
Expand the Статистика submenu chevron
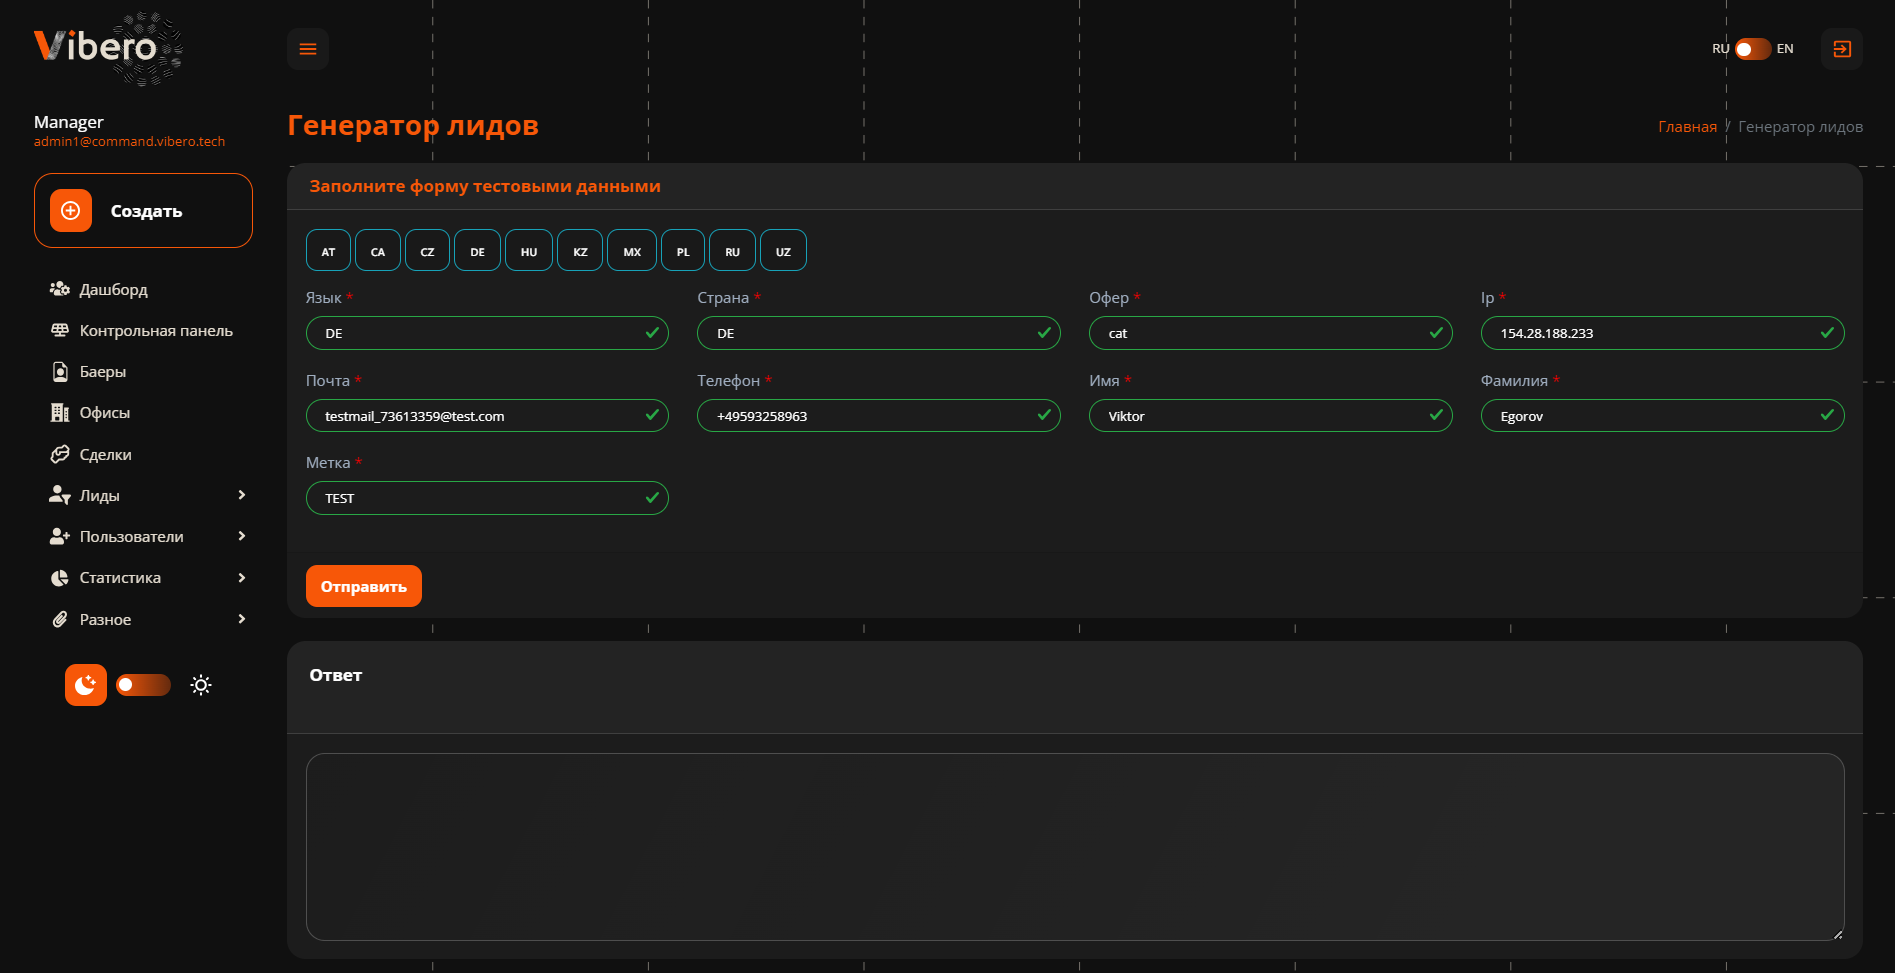241,578
